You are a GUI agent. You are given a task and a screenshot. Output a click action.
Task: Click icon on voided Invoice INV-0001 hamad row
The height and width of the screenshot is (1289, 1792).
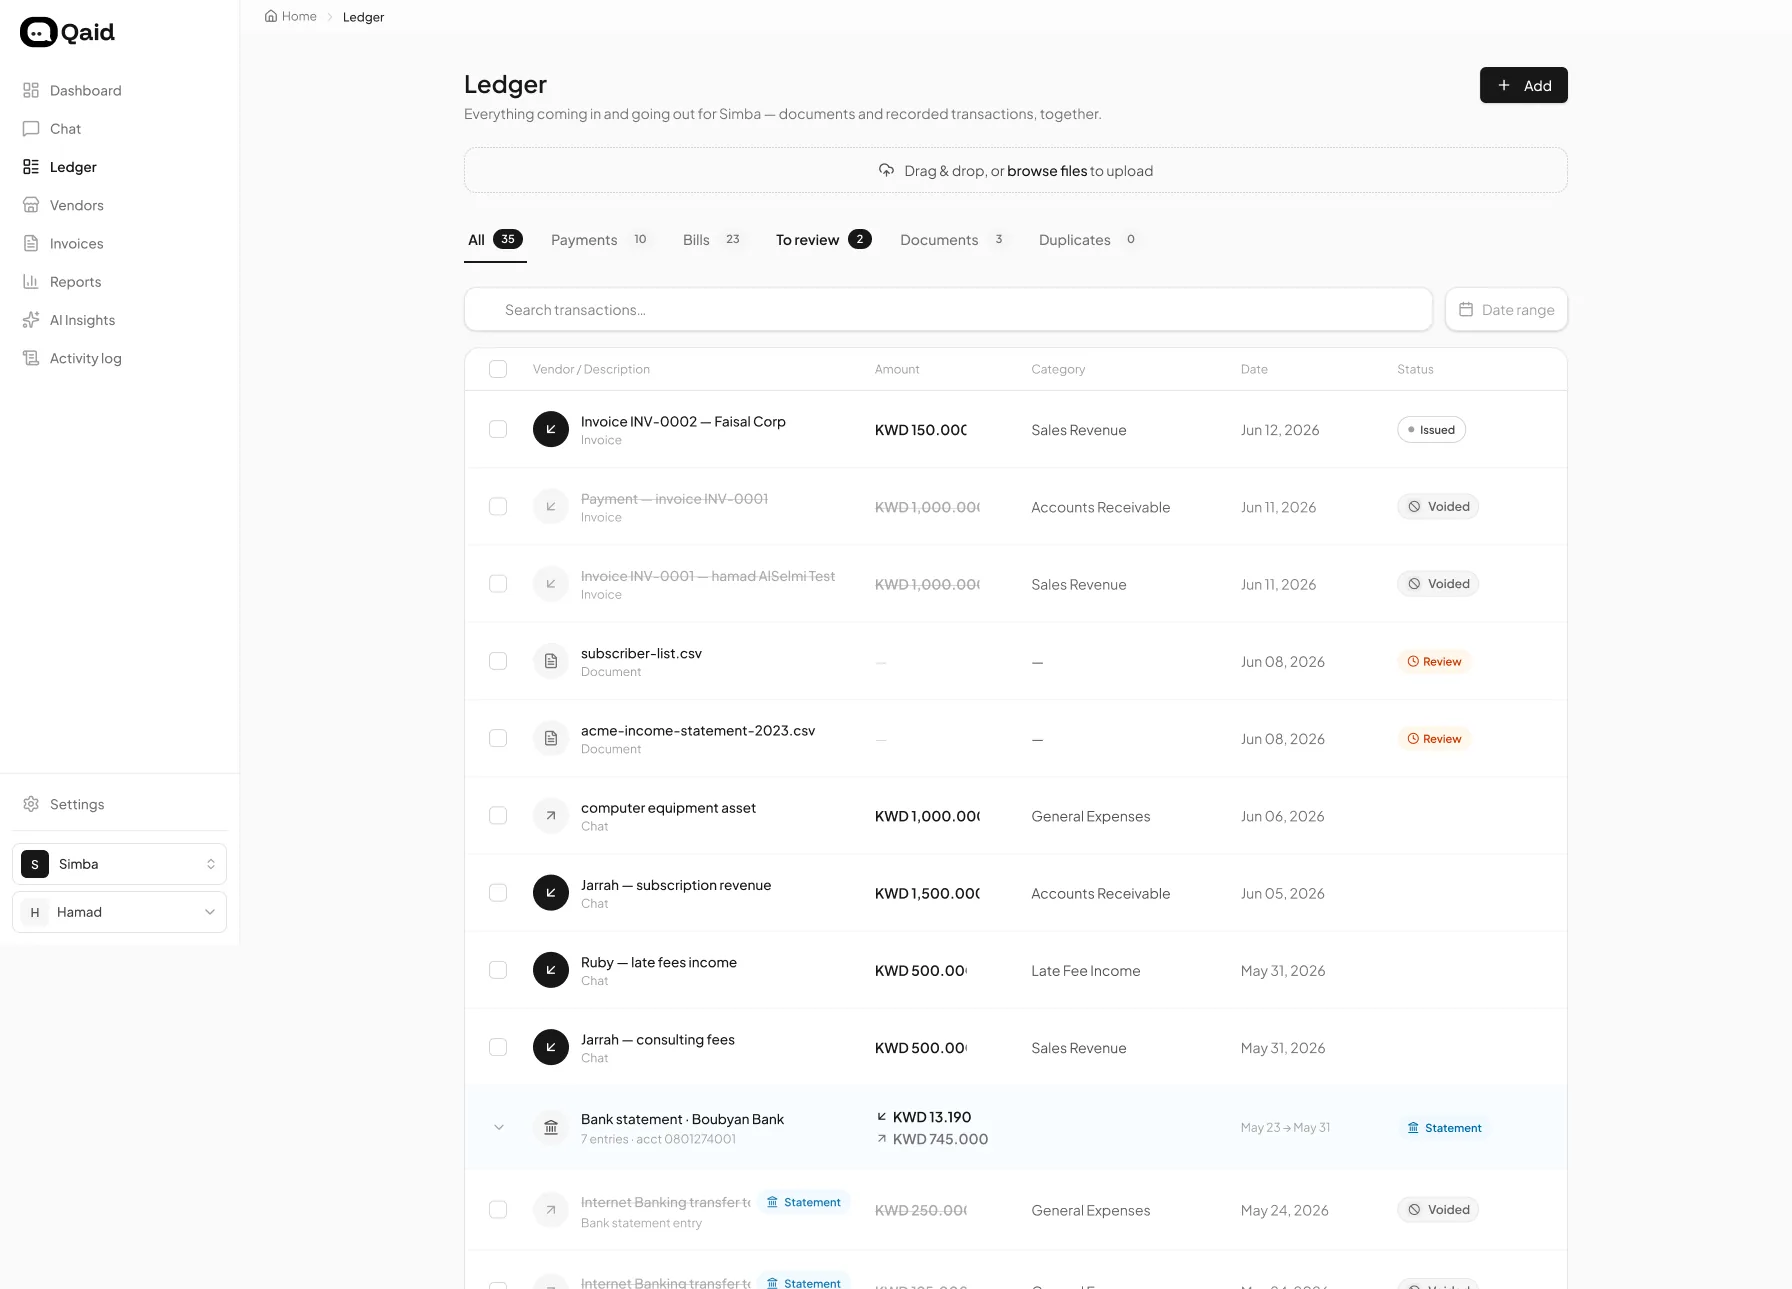click(551, 583)
